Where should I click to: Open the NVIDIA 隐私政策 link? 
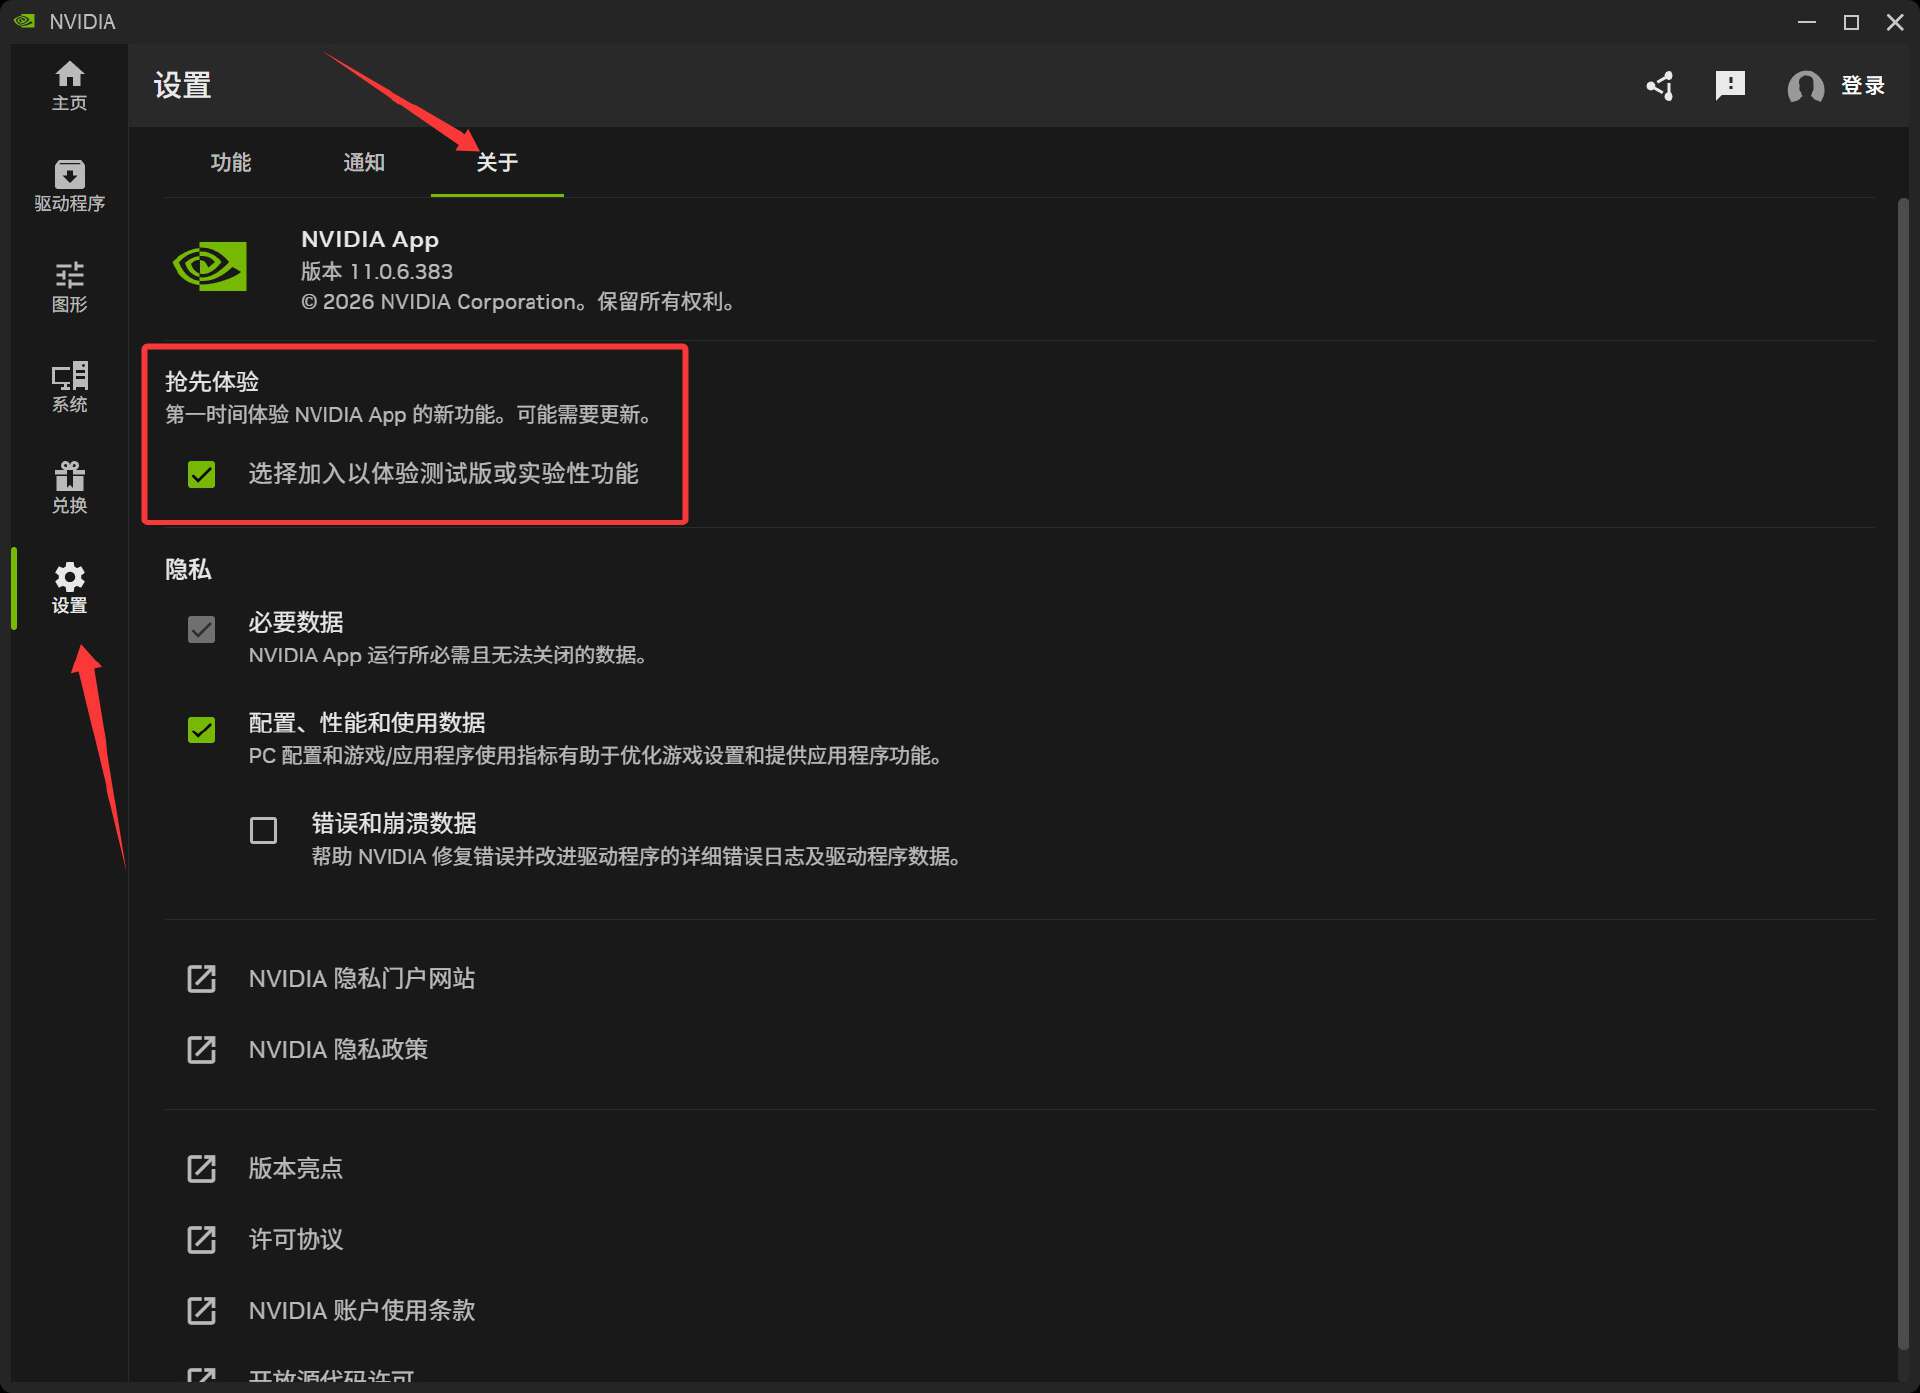(x=337, y=1049)
